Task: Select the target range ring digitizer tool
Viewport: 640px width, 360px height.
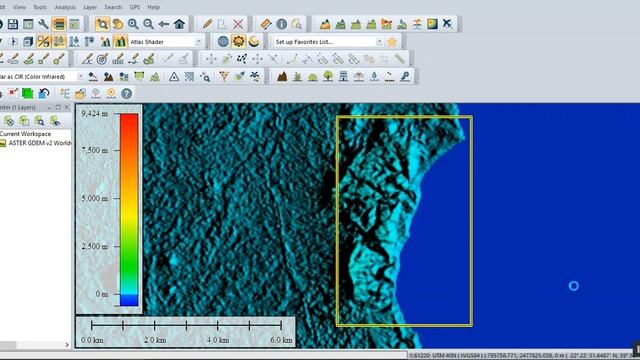Action: [x=102, y=59]
